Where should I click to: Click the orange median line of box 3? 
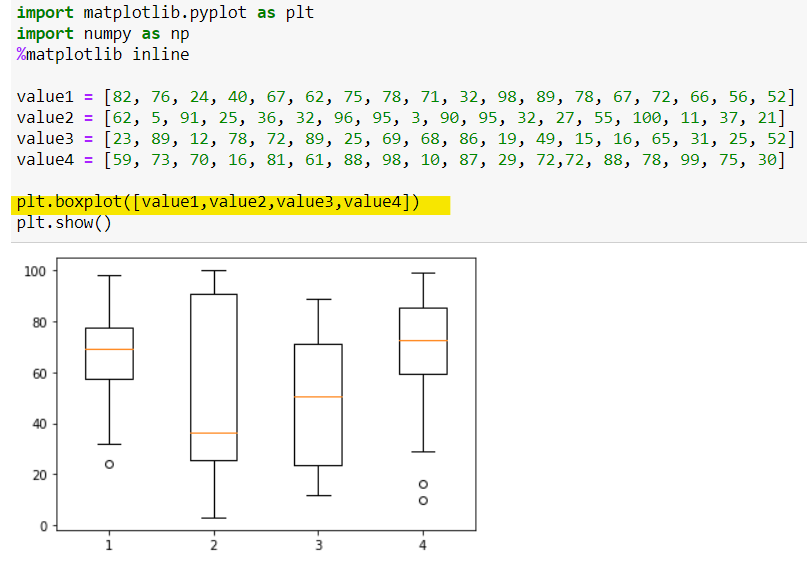(318, 397)
